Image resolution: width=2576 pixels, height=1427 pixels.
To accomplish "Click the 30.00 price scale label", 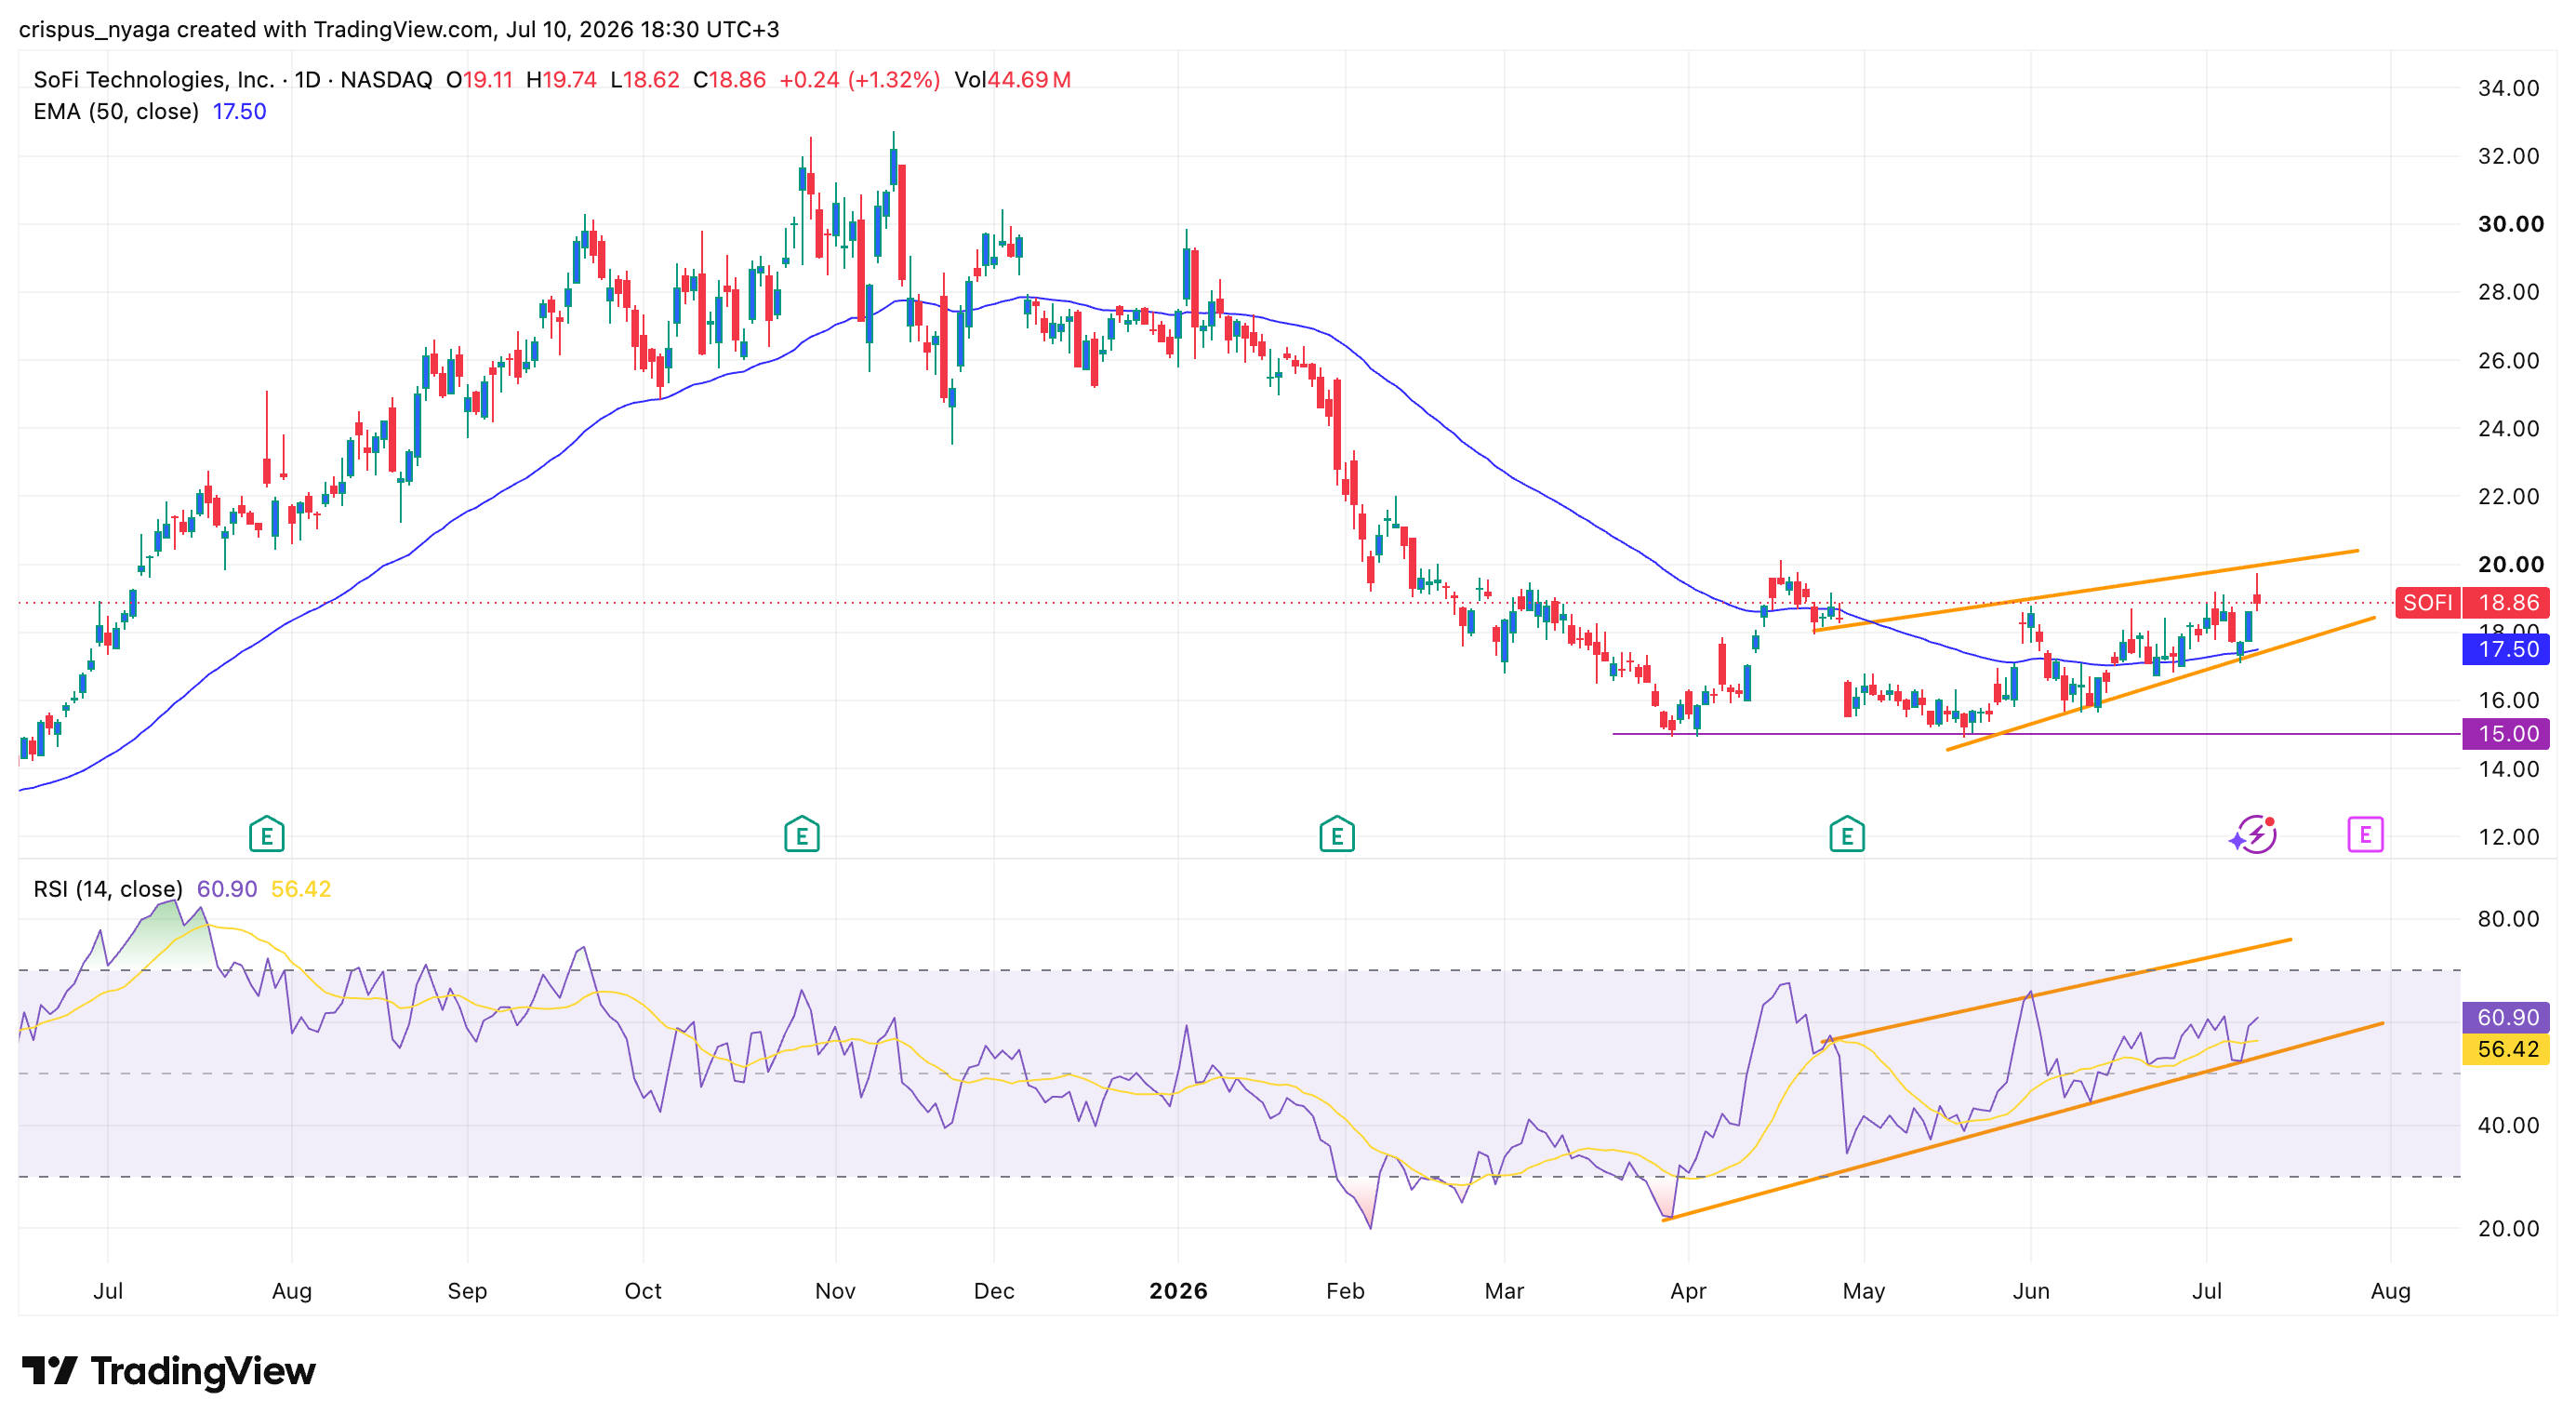I will click(x=2510, y=224).
